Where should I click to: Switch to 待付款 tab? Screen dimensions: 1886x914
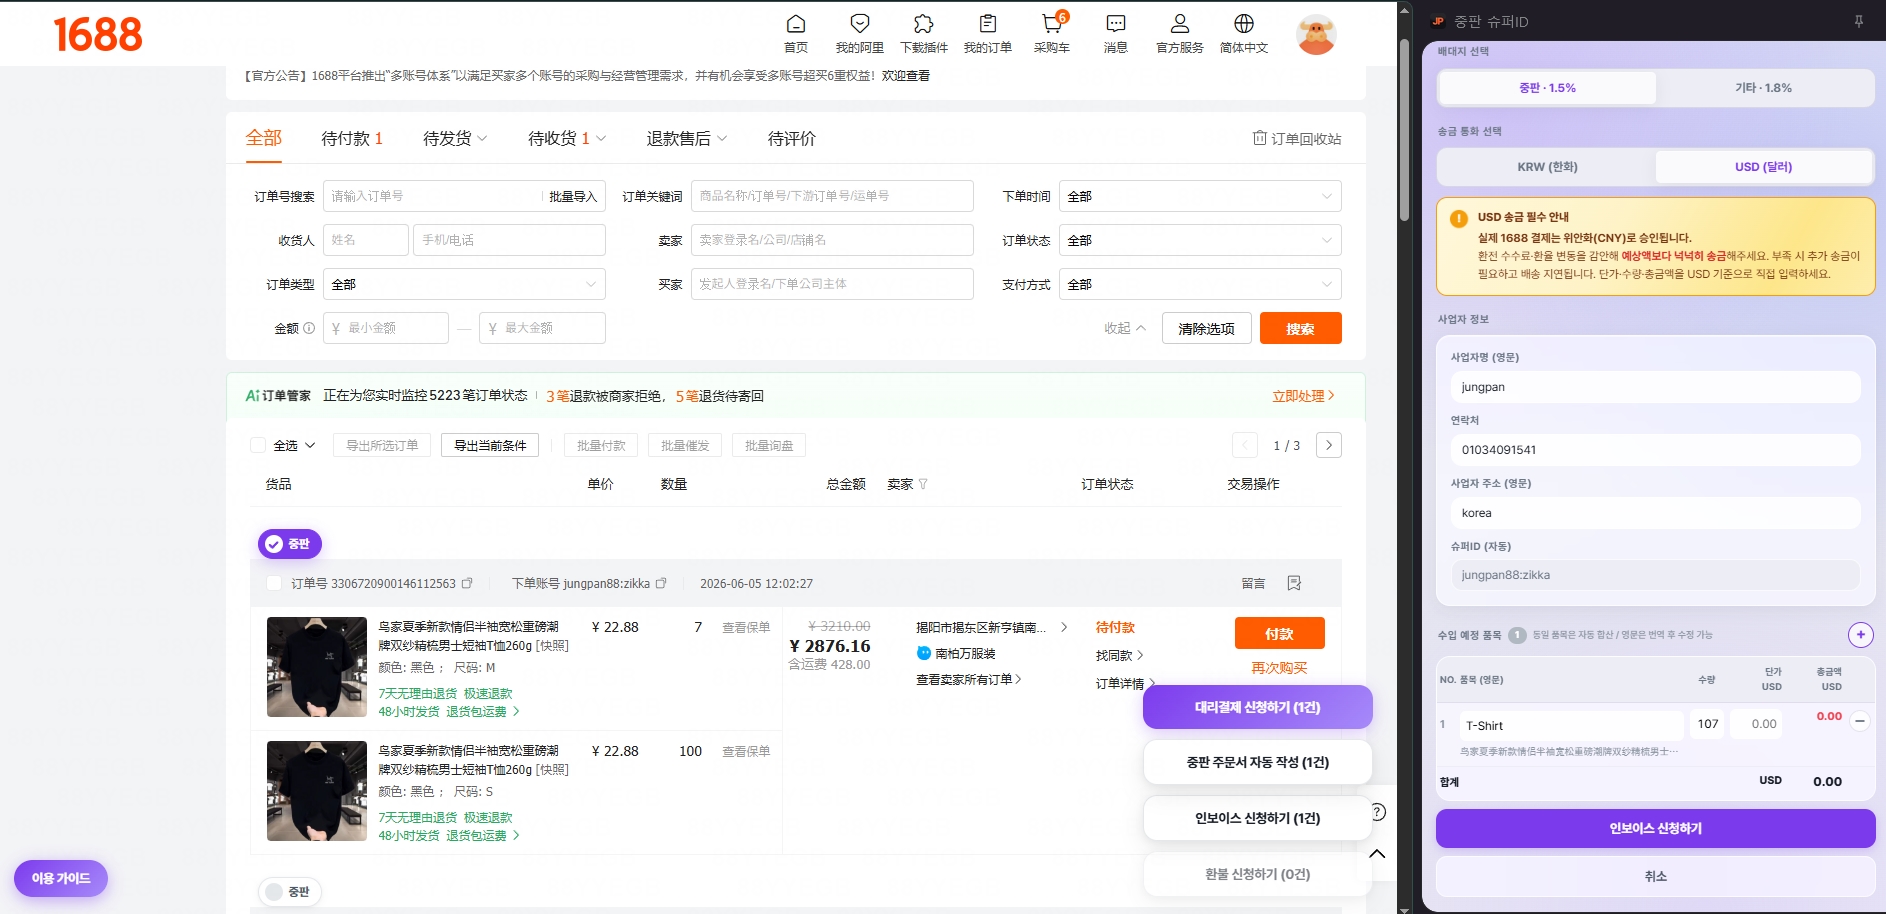[352, 138]
